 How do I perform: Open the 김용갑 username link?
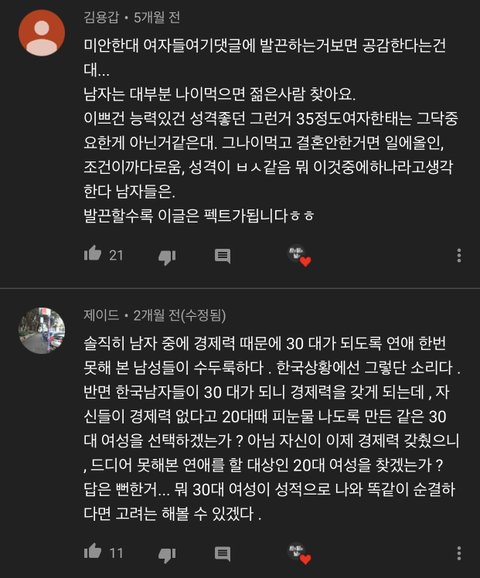[101, 17]
